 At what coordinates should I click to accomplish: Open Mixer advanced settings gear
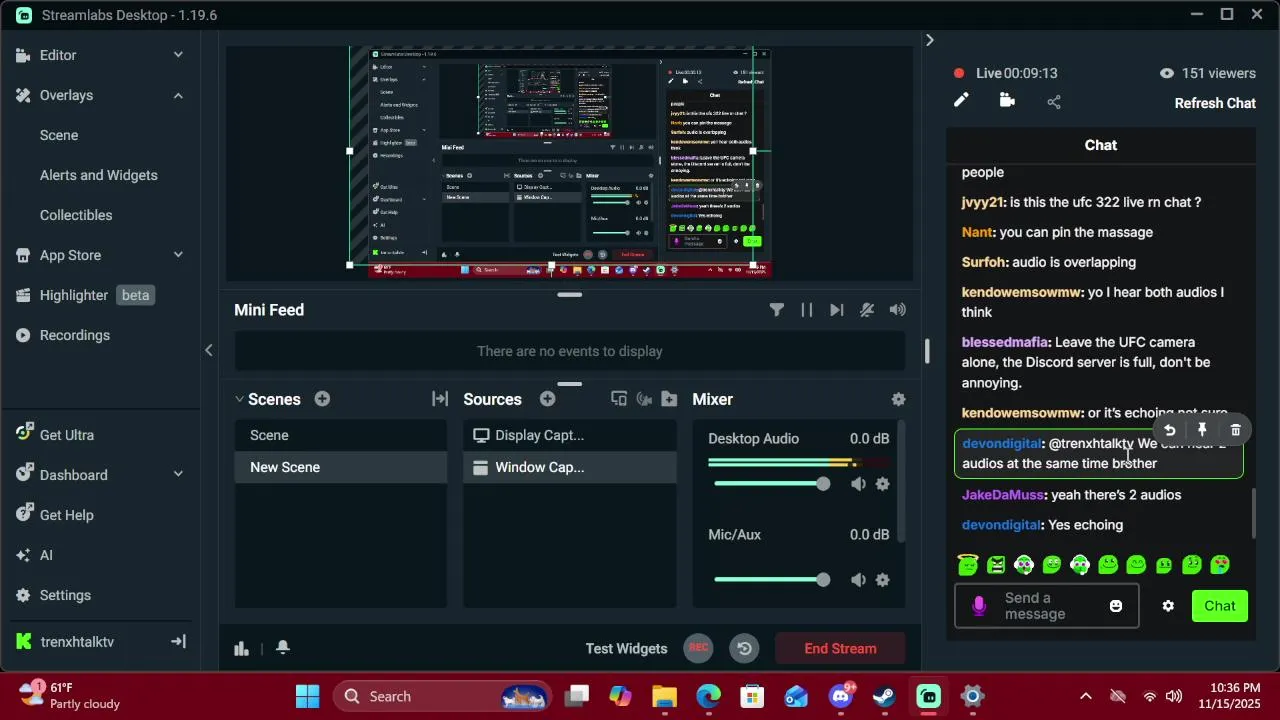[x=898, y=399]
